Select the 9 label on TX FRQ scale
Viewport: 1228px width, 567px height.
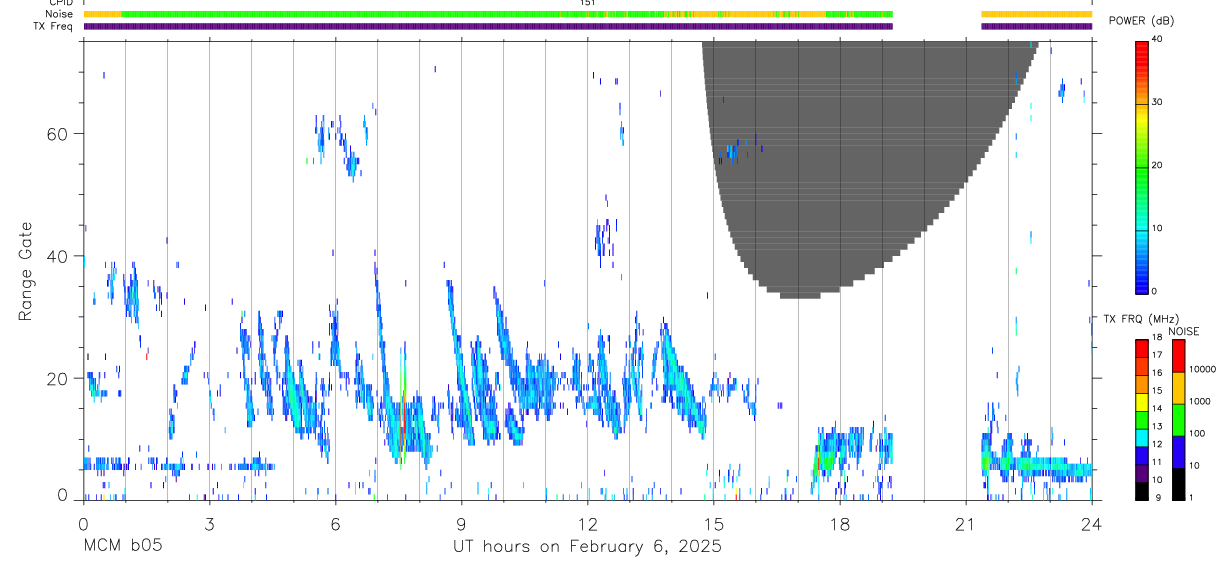tap(1157, 497)
